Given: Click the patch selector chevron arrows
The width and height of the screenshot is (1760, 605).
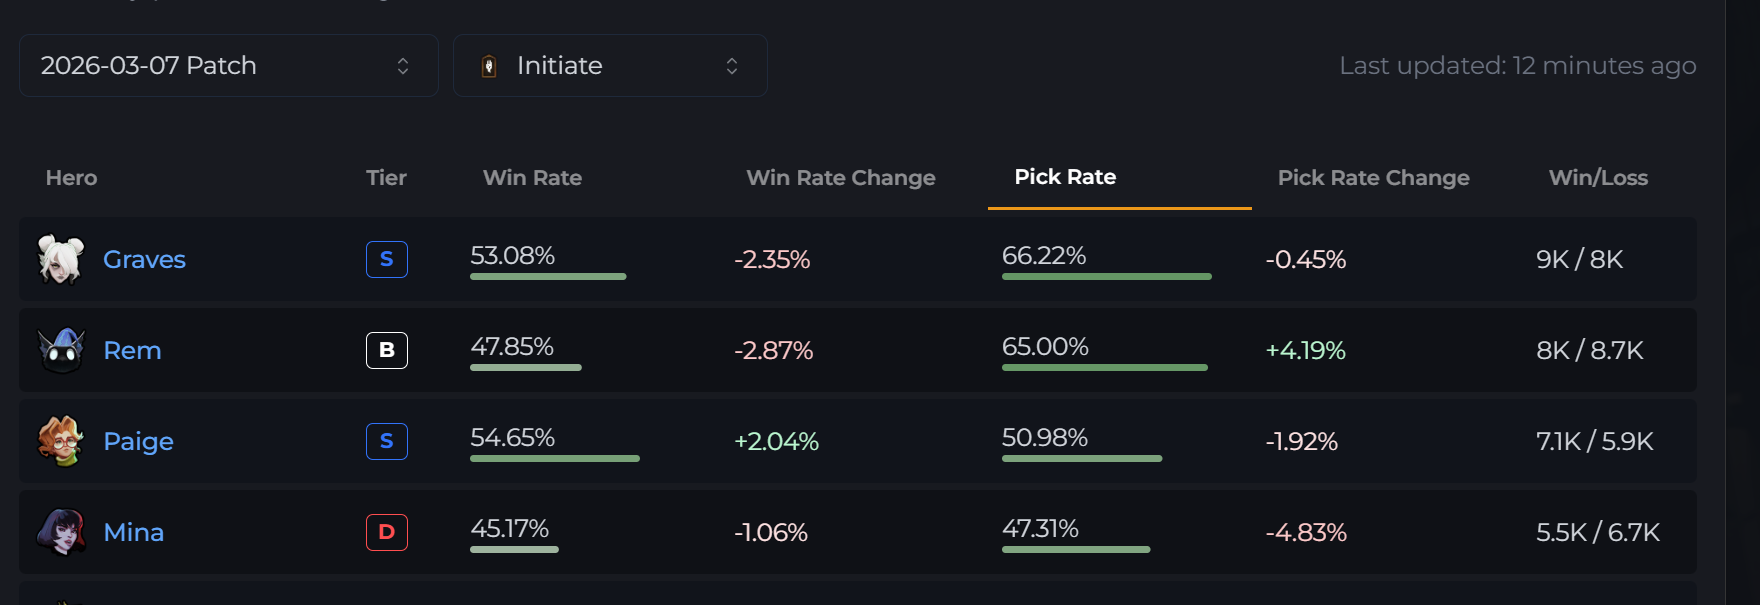Looking at the screenshot, I should click(403, 66).
